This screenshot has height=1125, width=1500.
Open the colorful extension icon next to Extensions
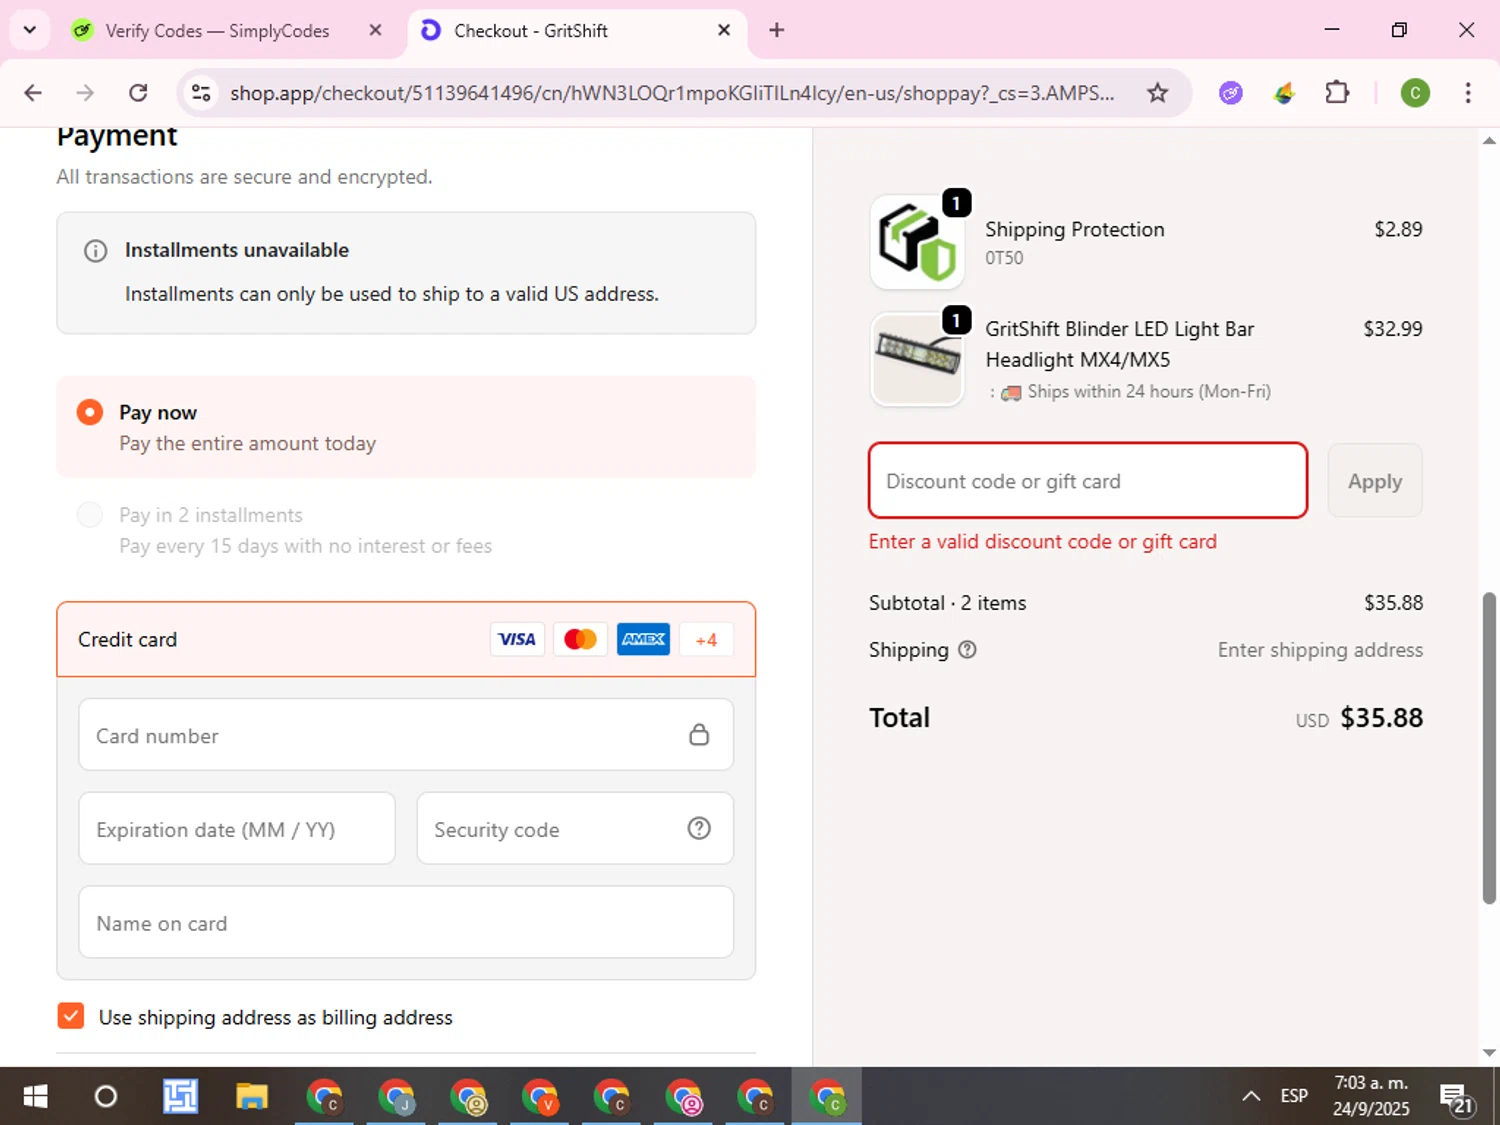[x=1284, y=93]
